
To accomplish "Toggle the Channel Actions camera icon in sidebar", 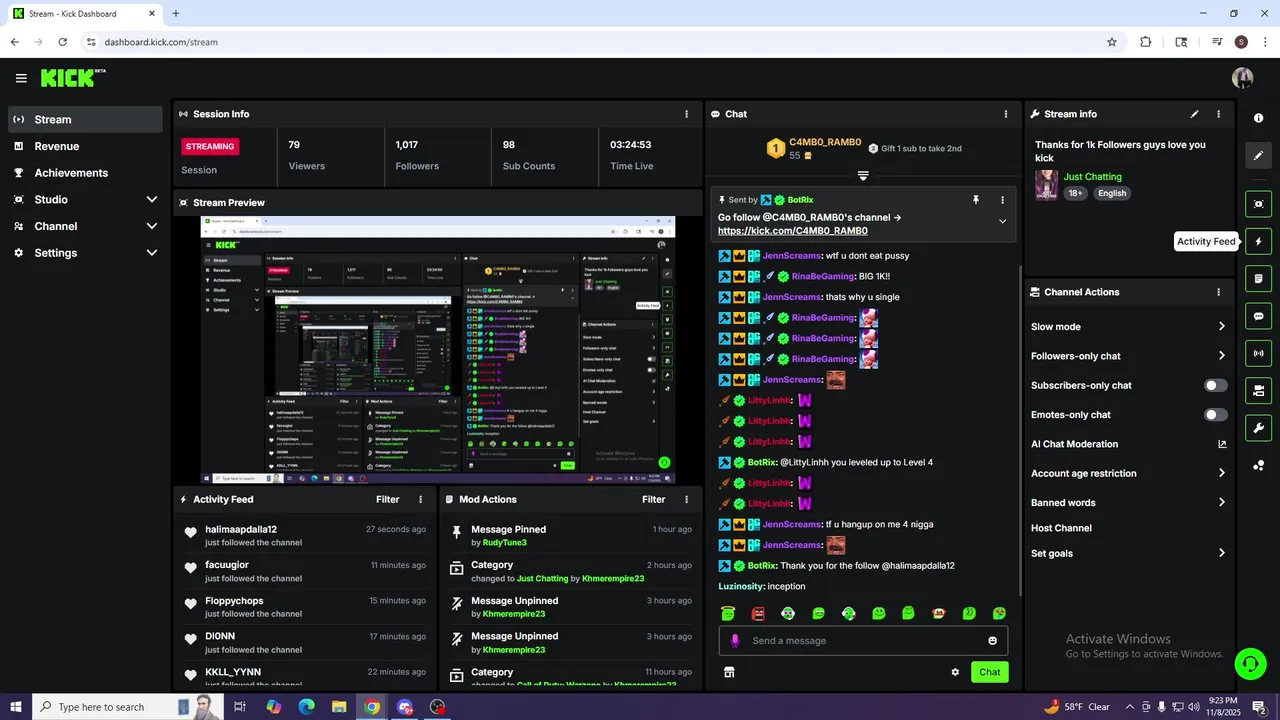I will [x=1258, y=390].
